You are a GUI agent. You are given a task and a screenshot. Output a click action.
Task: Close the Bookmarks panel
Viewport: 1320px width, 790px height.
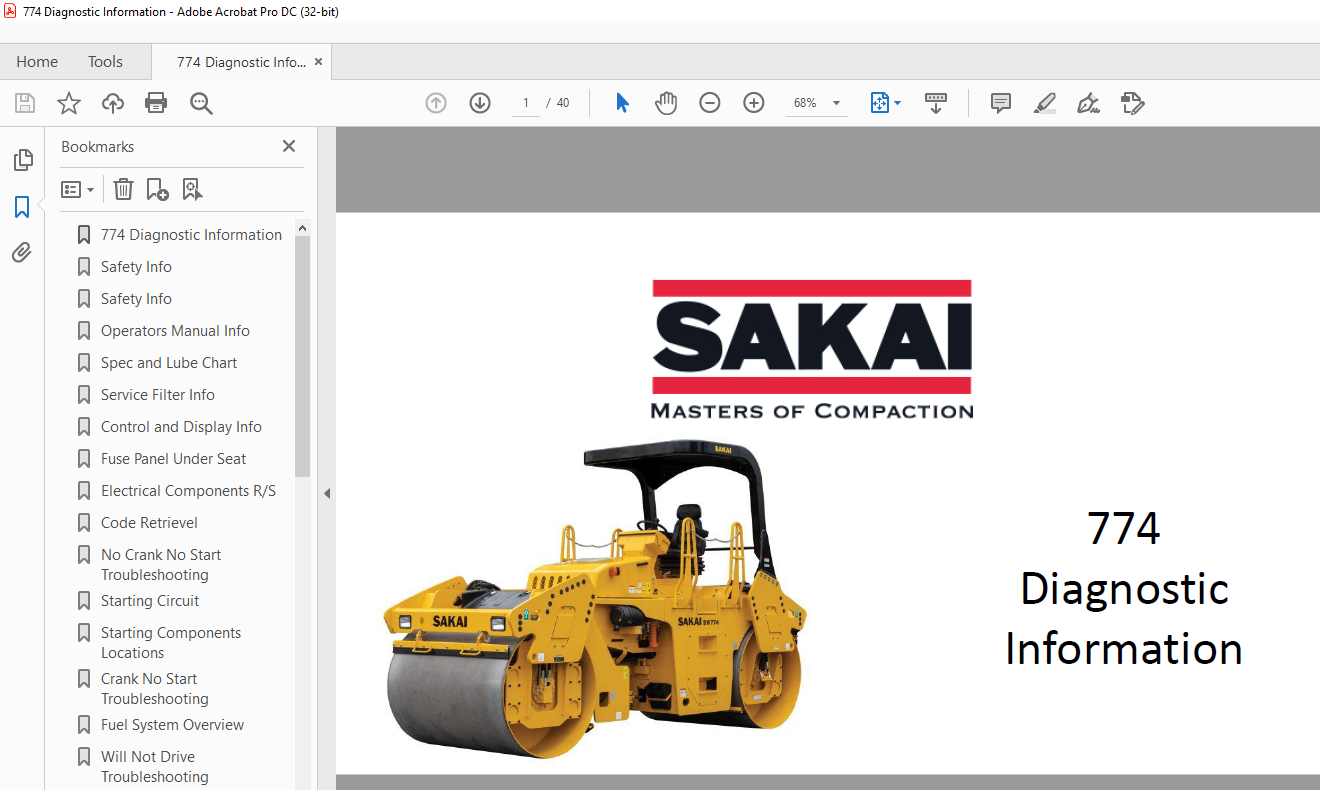[289, 146]
